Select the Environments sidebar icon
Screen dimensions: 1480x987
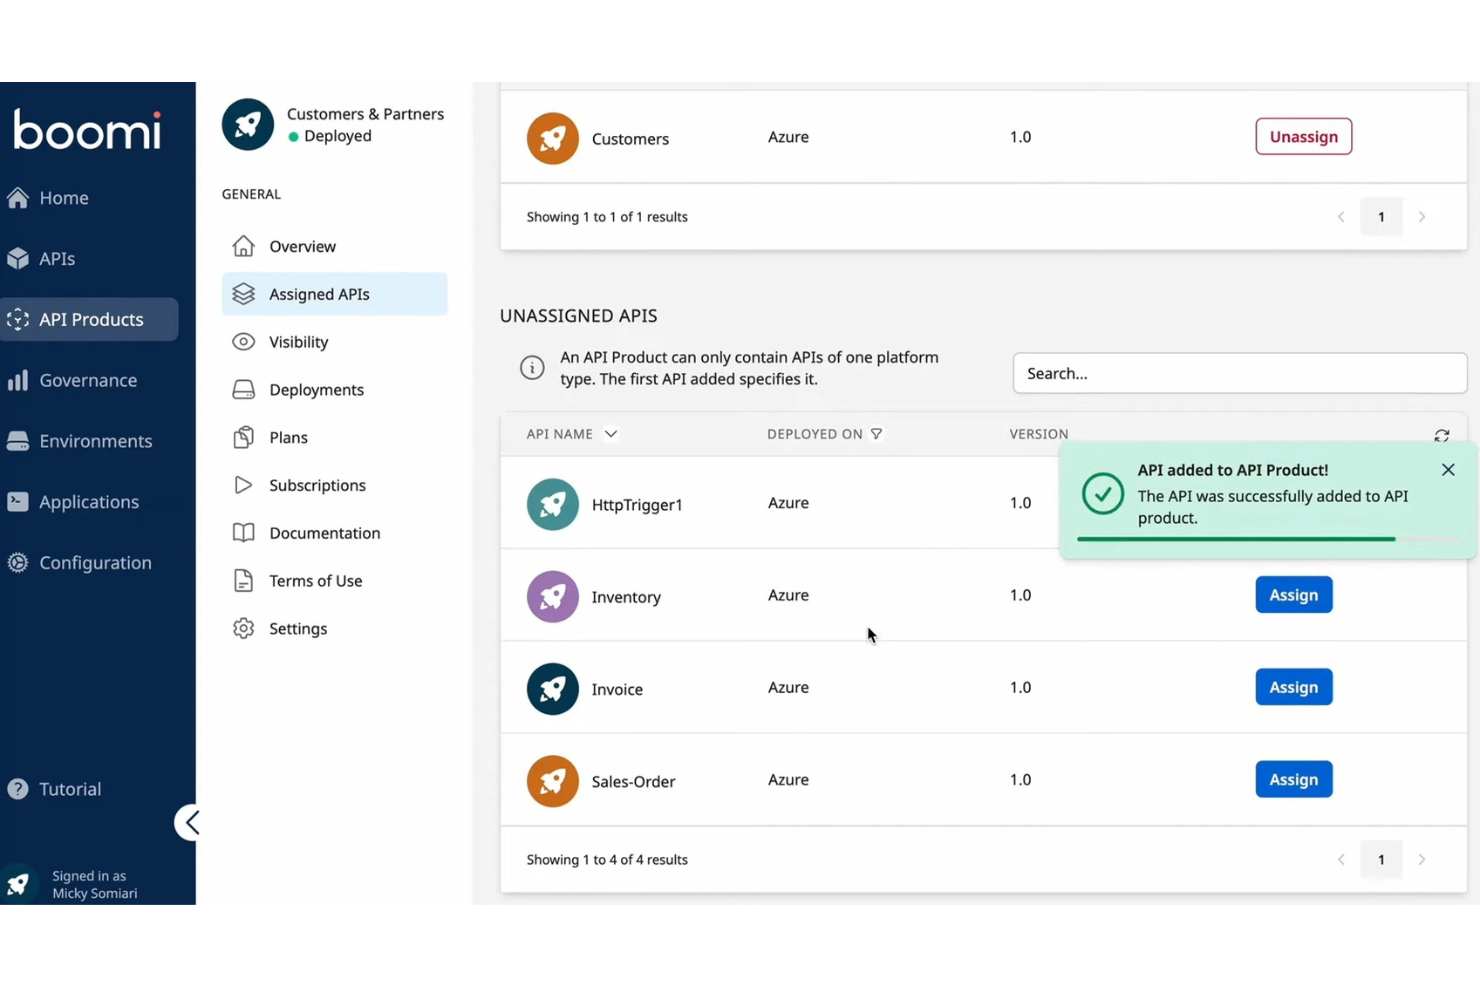pos(19,440)
